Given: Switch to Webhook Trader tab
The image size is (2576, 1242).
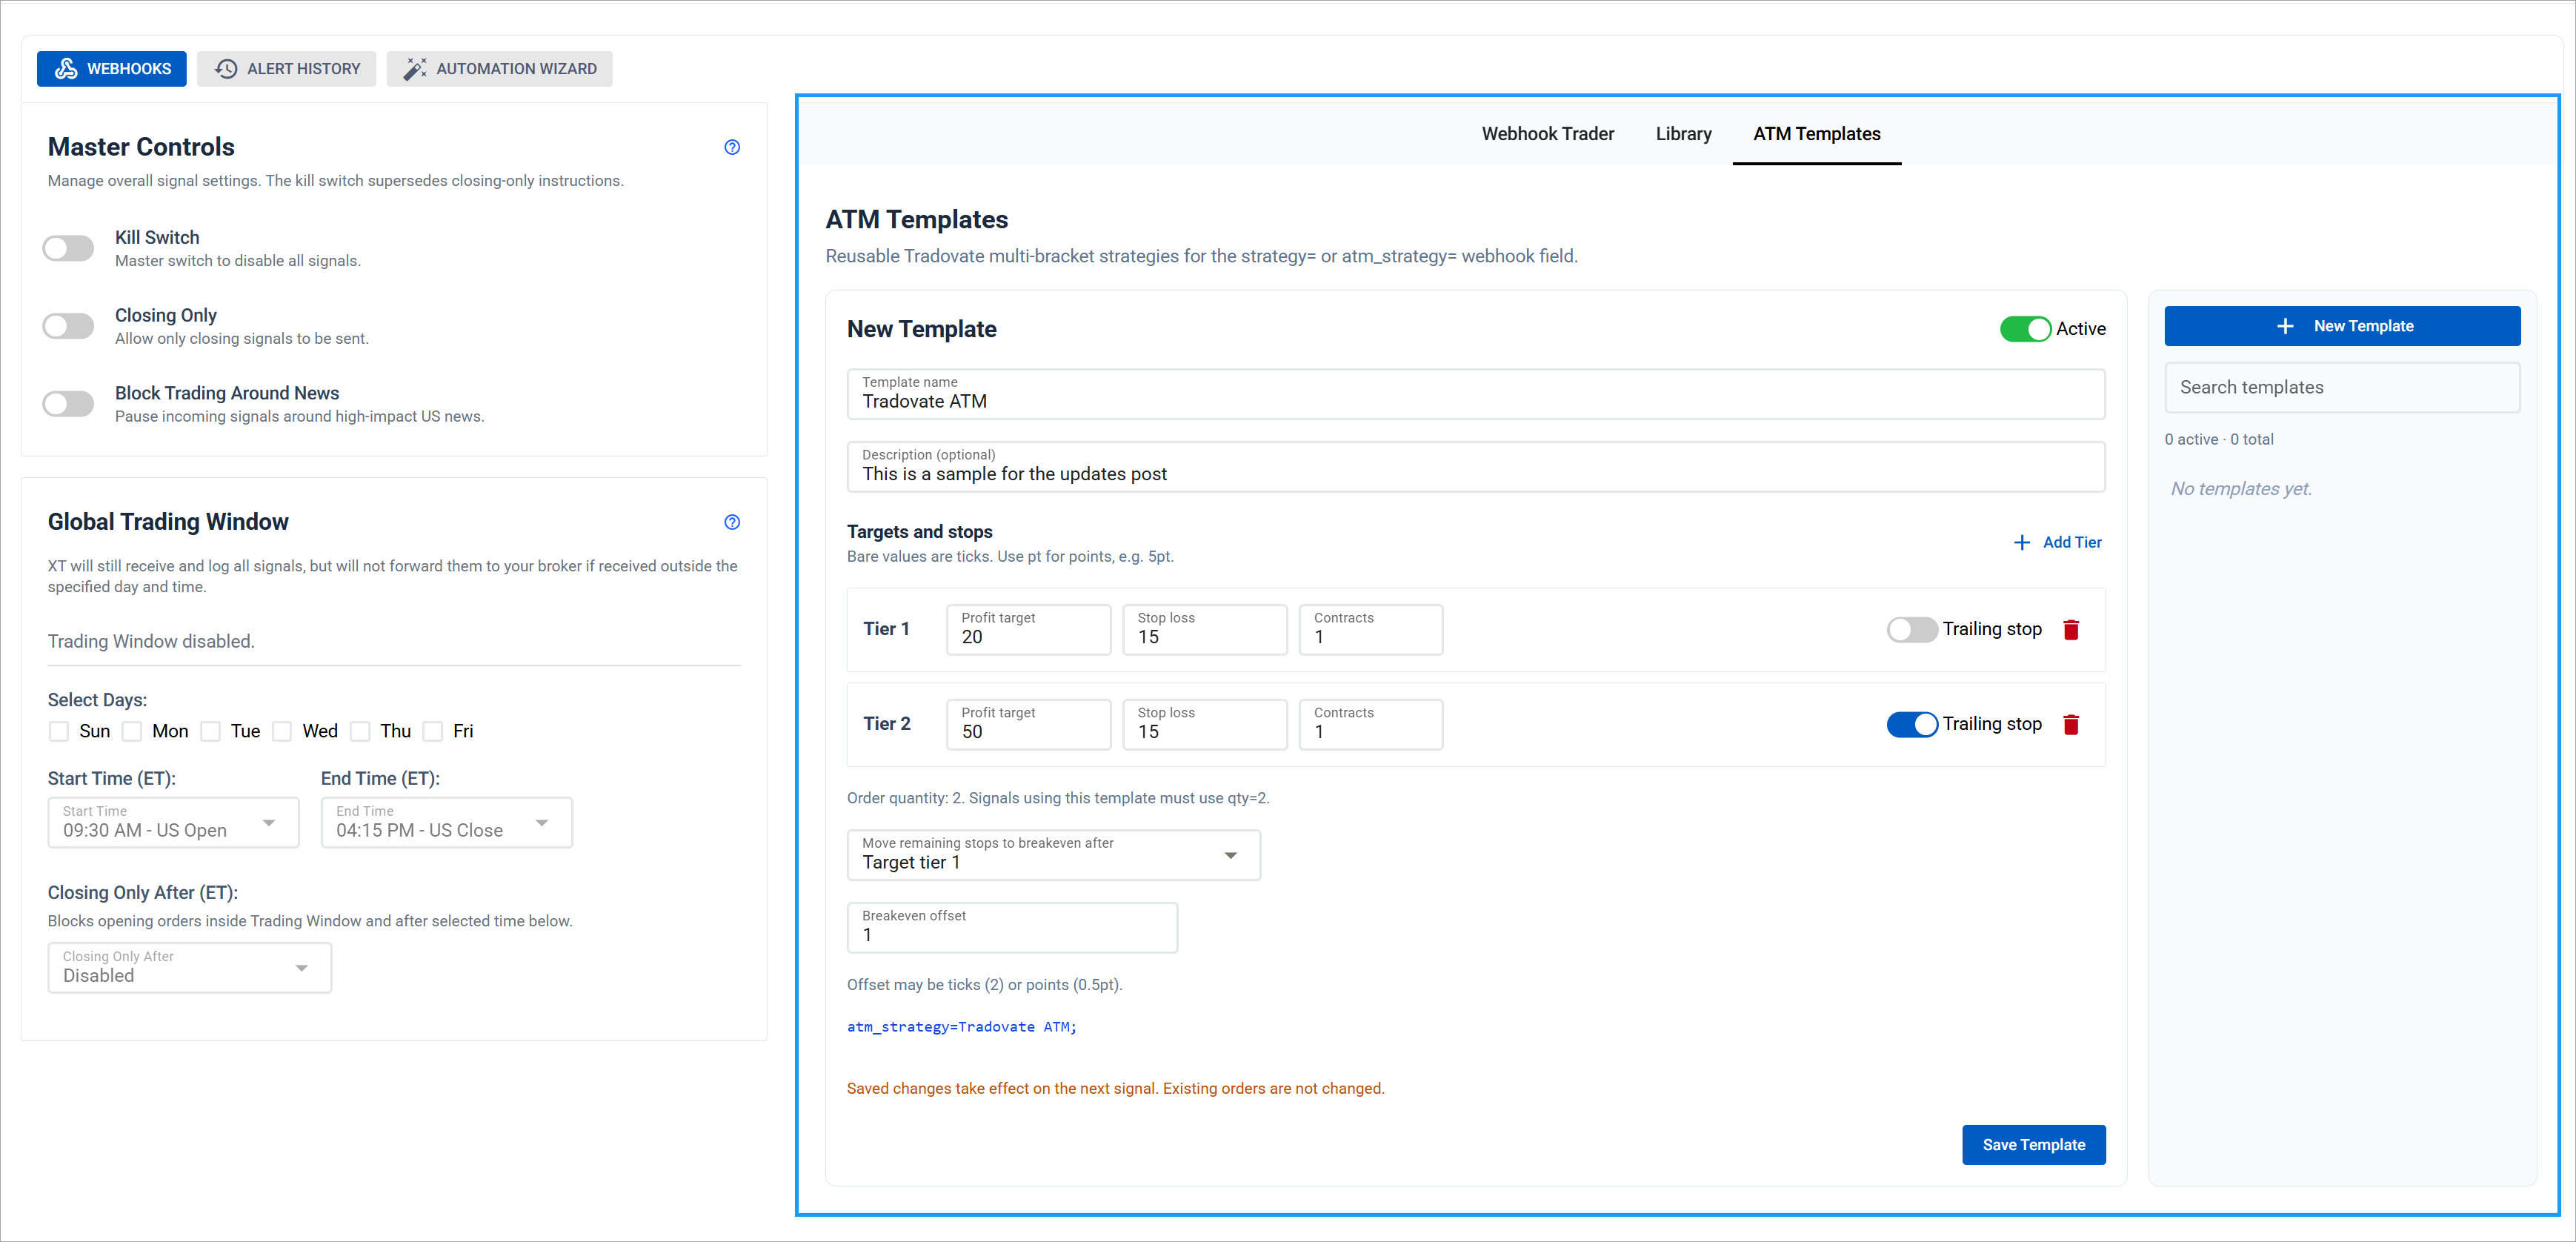Looking at the screenshot, I should click(x=1547, y=134).
